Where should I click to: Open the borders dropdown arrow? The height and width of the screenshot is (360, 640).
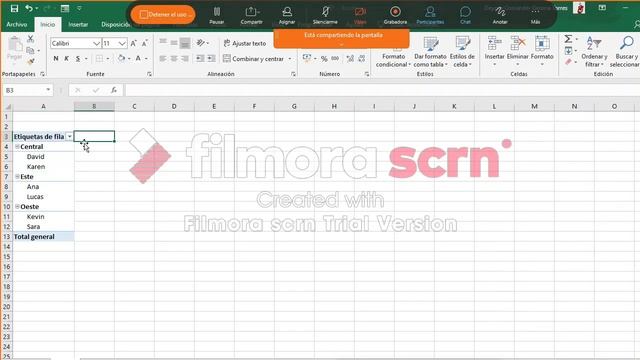pyautogui.click(x=108, y=59)
